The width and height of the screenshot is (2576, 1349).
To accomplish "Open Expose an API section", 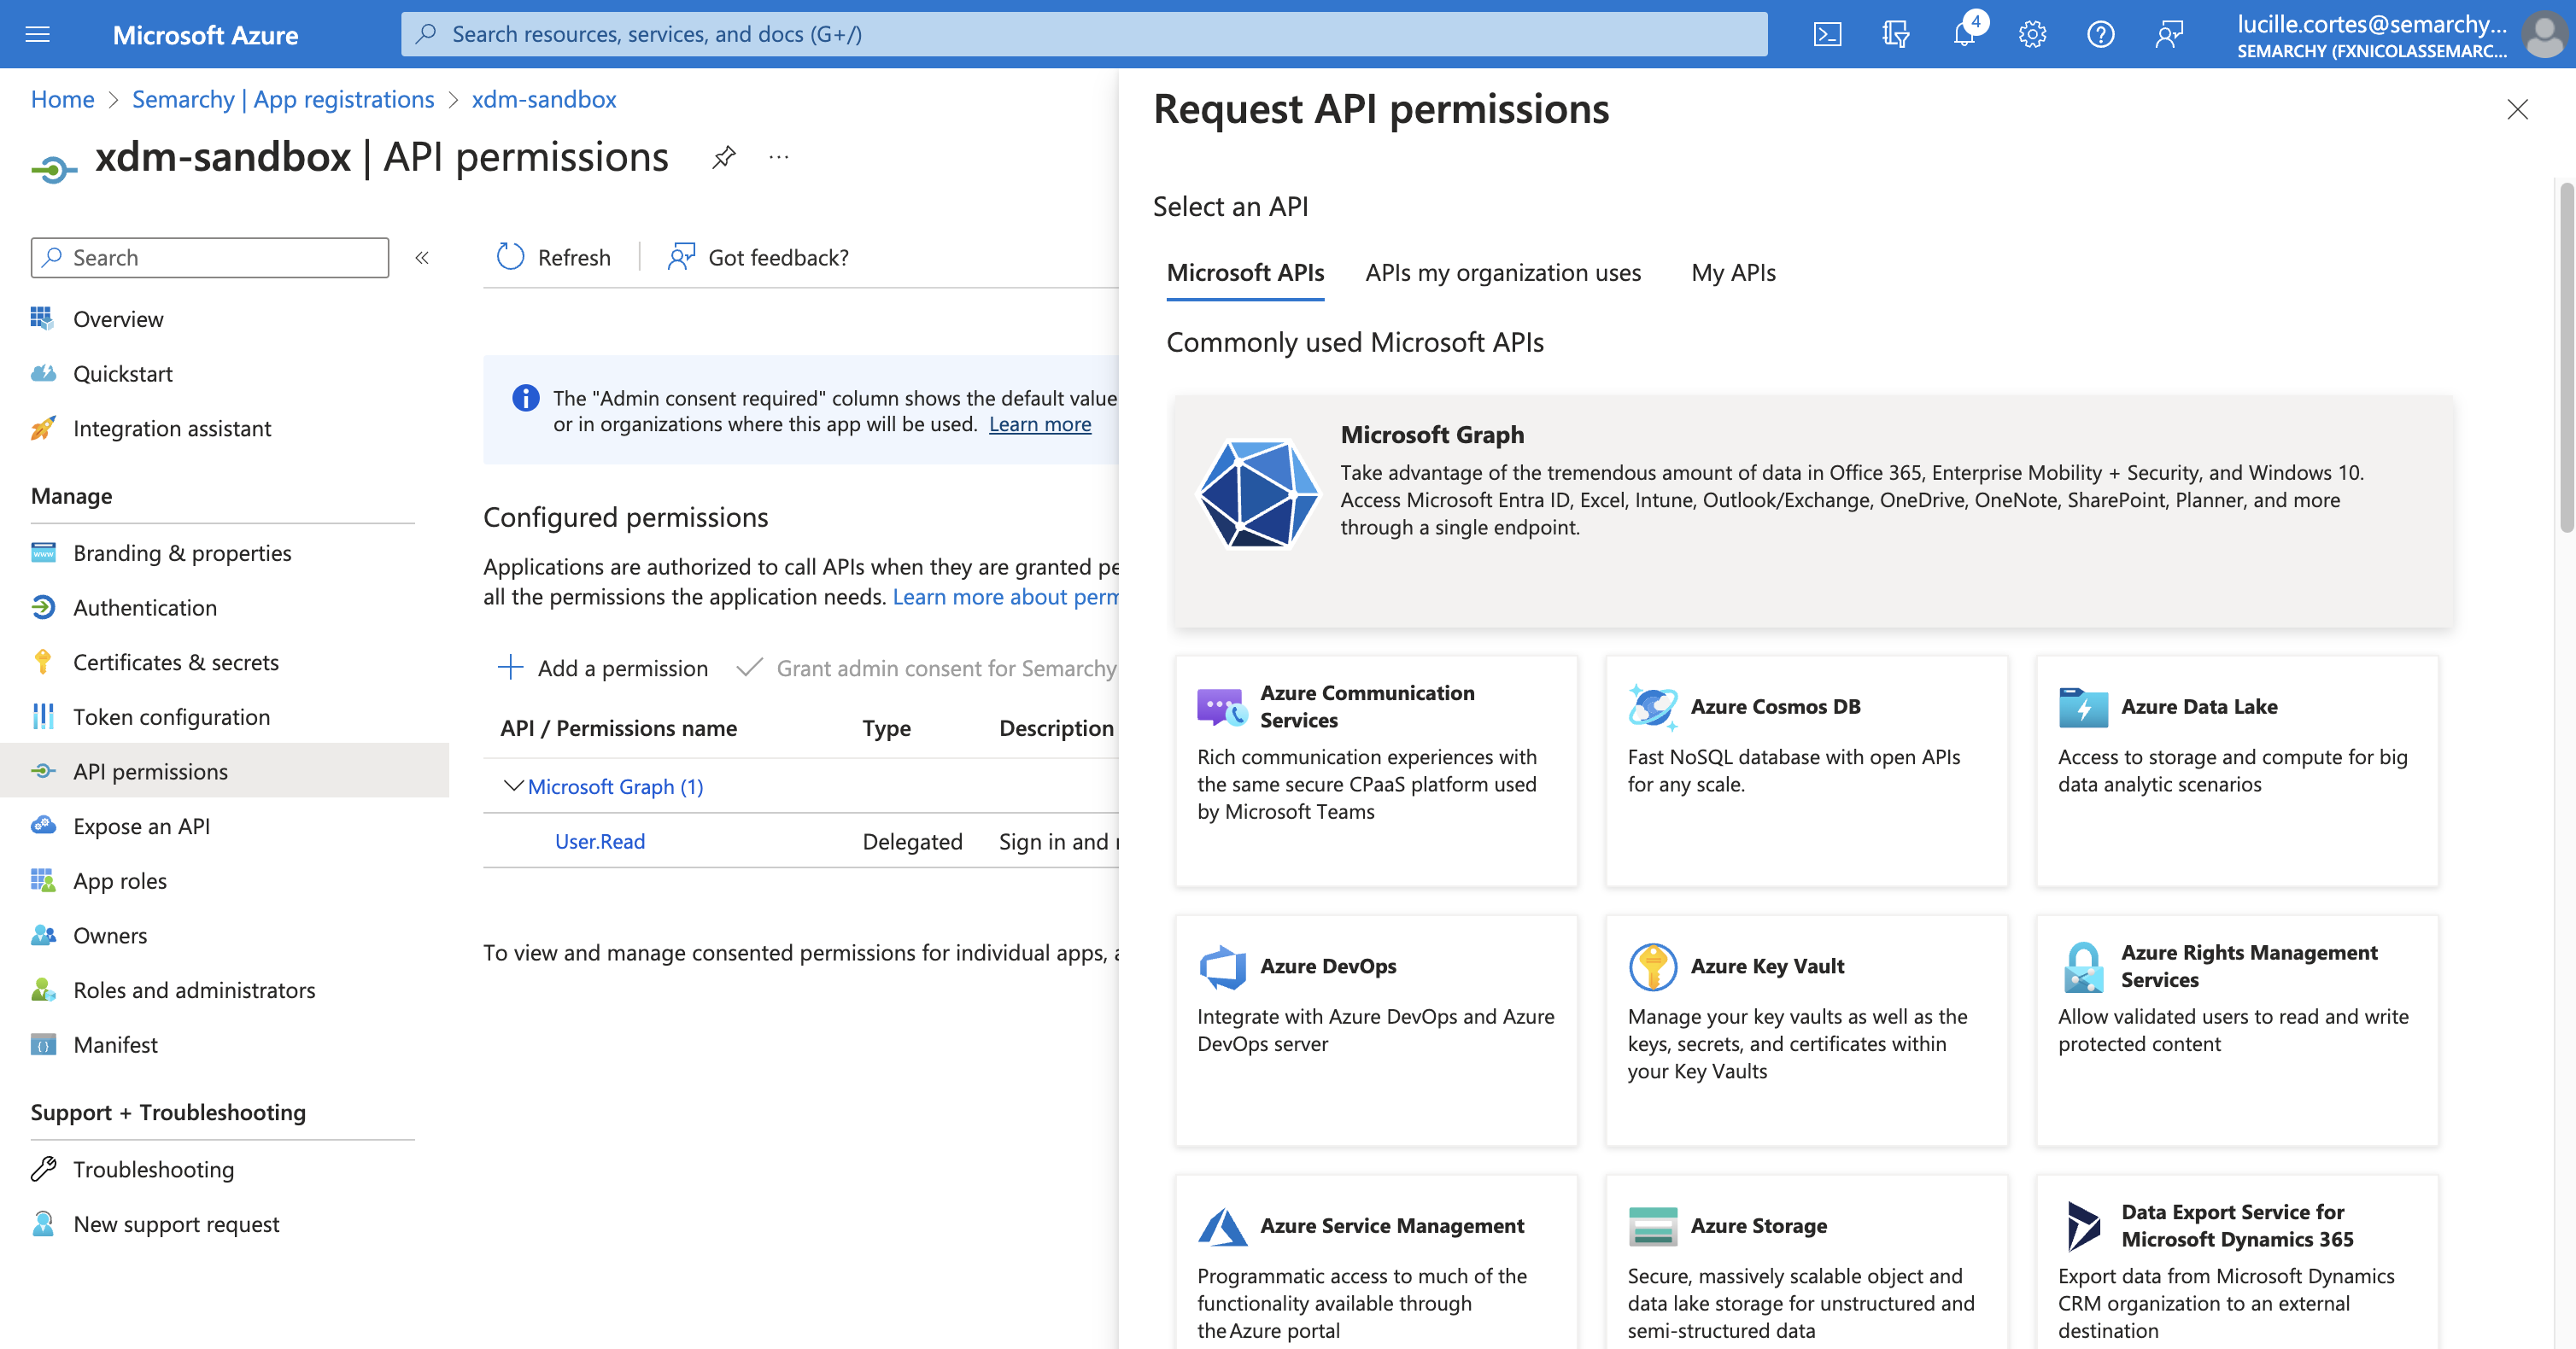I will [x=141, y=825].
